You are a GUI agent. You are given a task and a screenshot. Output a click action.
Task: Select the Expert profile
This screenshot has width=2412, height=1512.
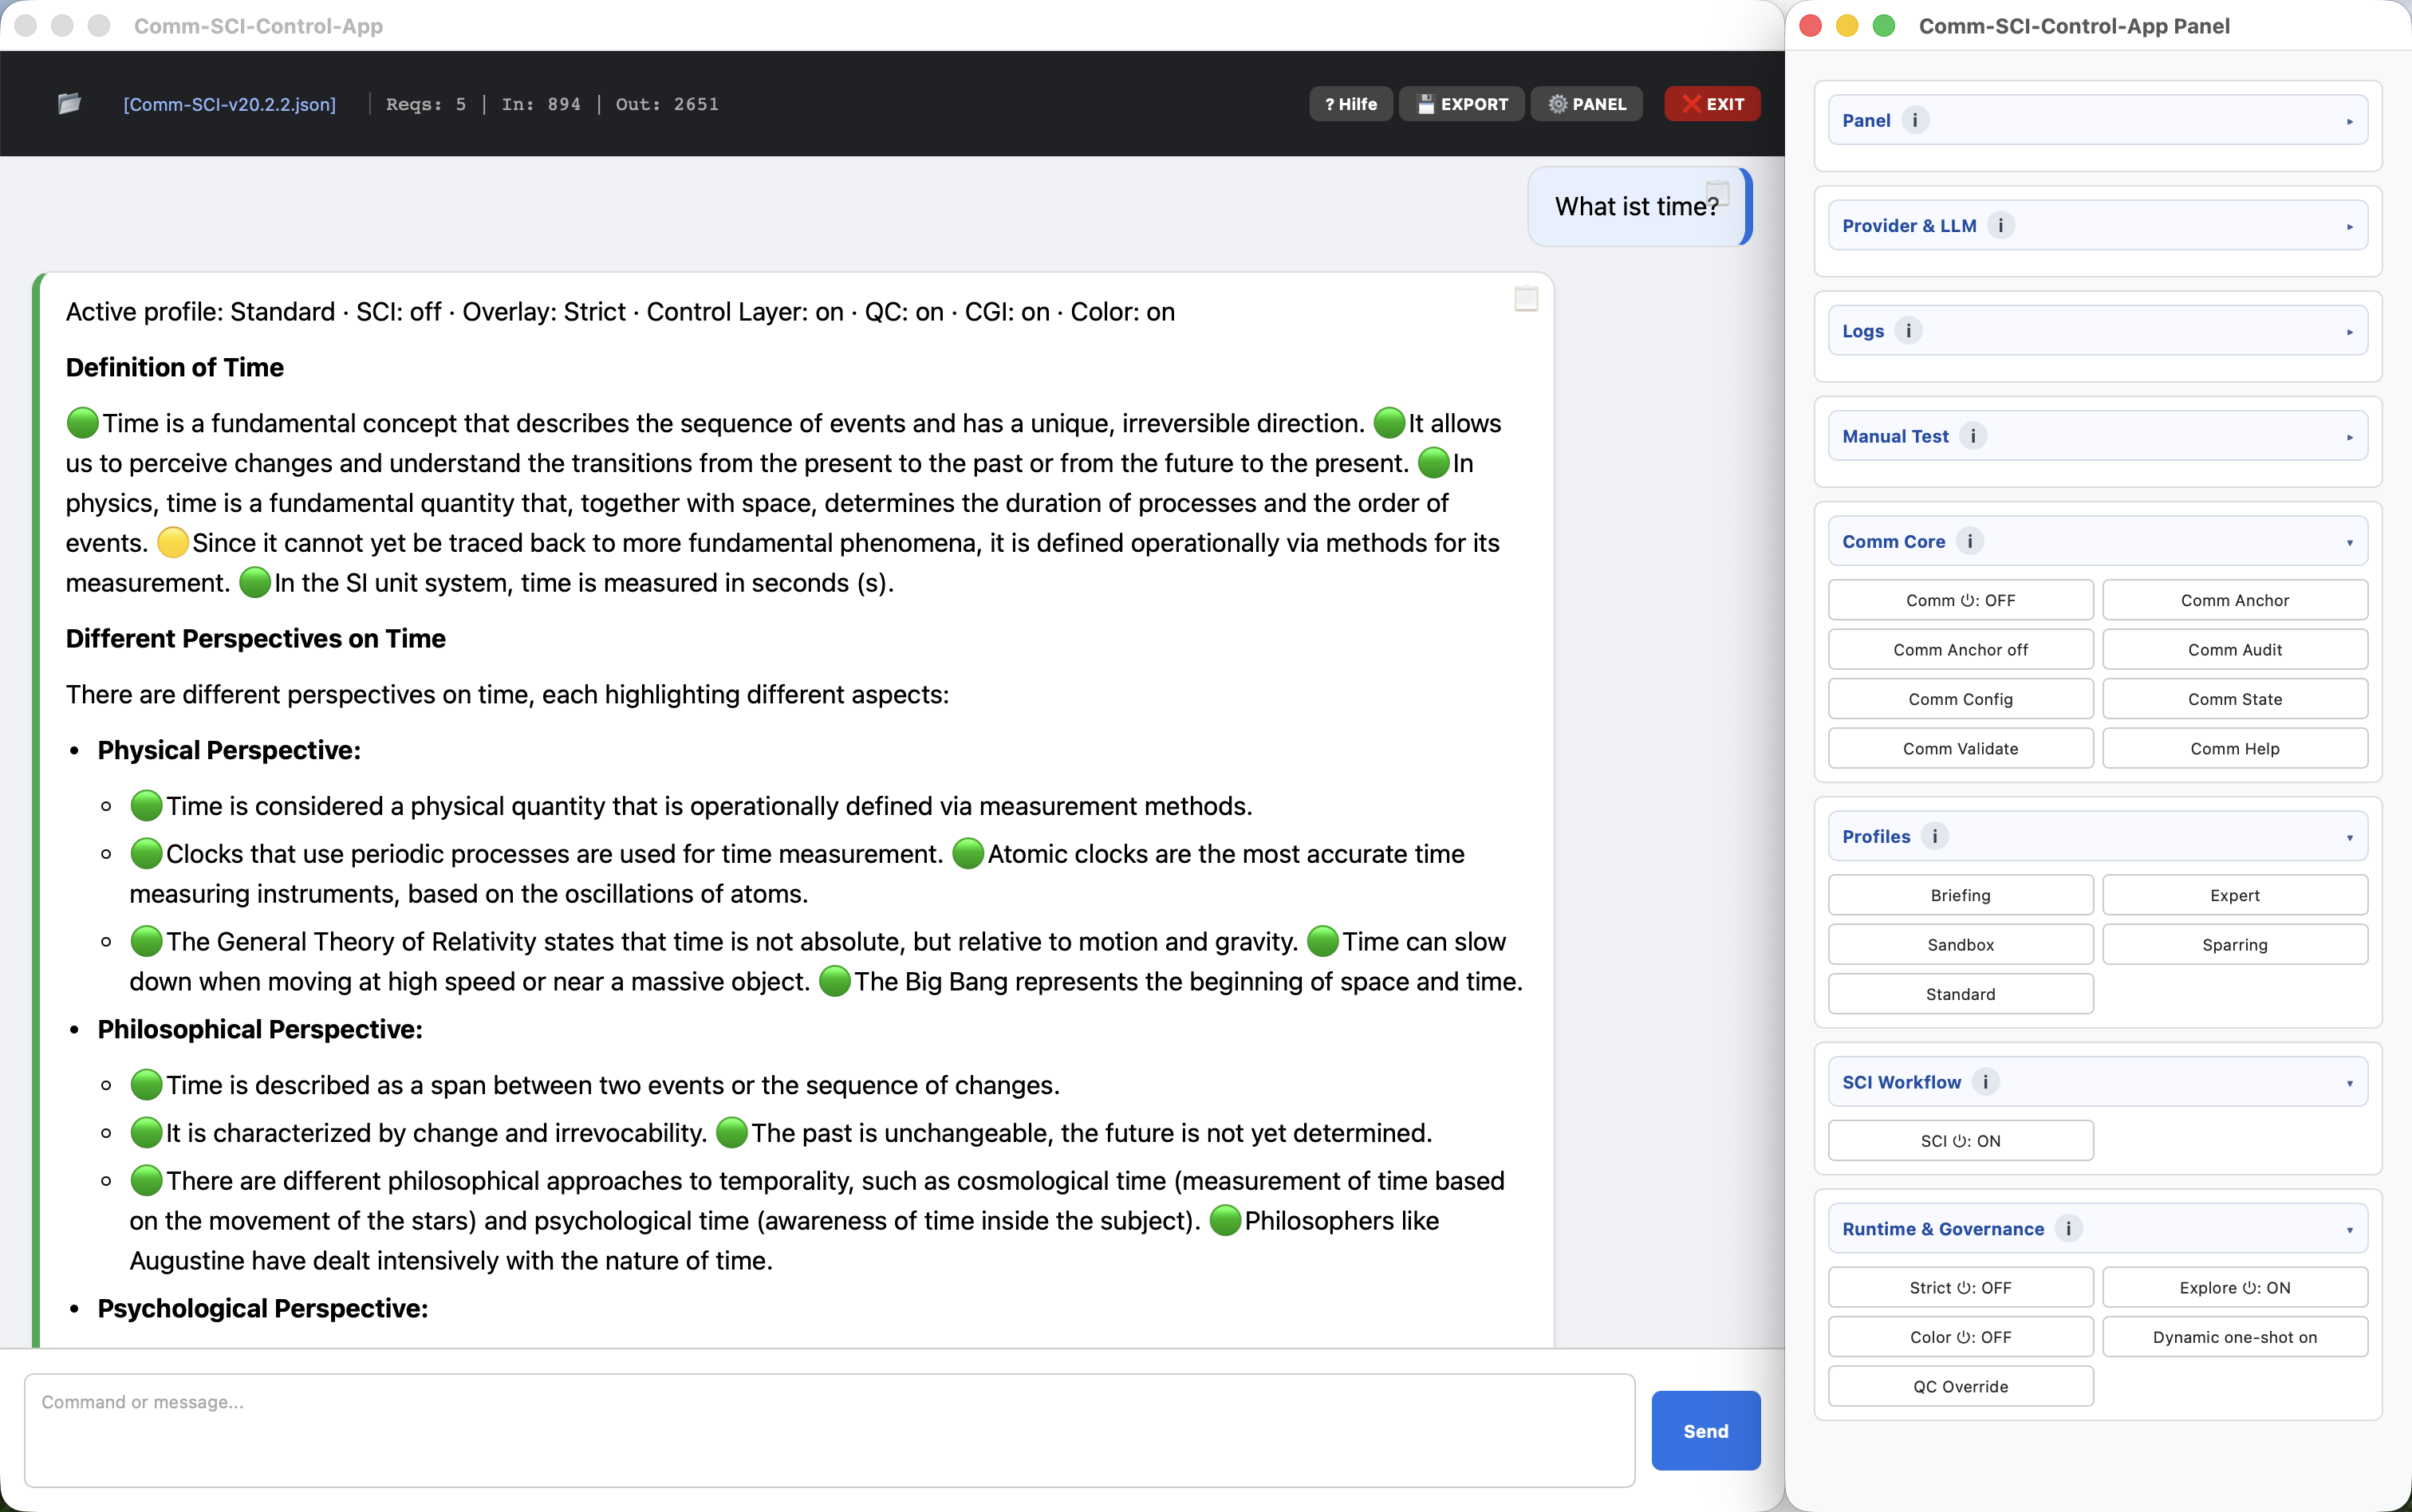pyautogui.click(x=2234, y=894)
